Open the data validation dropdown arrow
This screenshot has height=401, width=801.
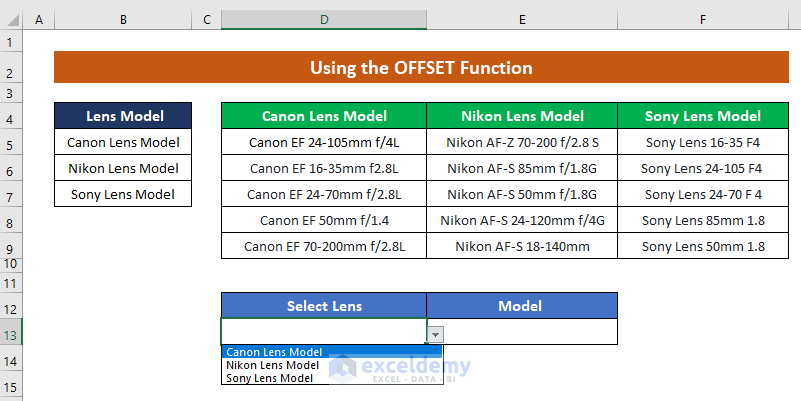click(436, 335)
